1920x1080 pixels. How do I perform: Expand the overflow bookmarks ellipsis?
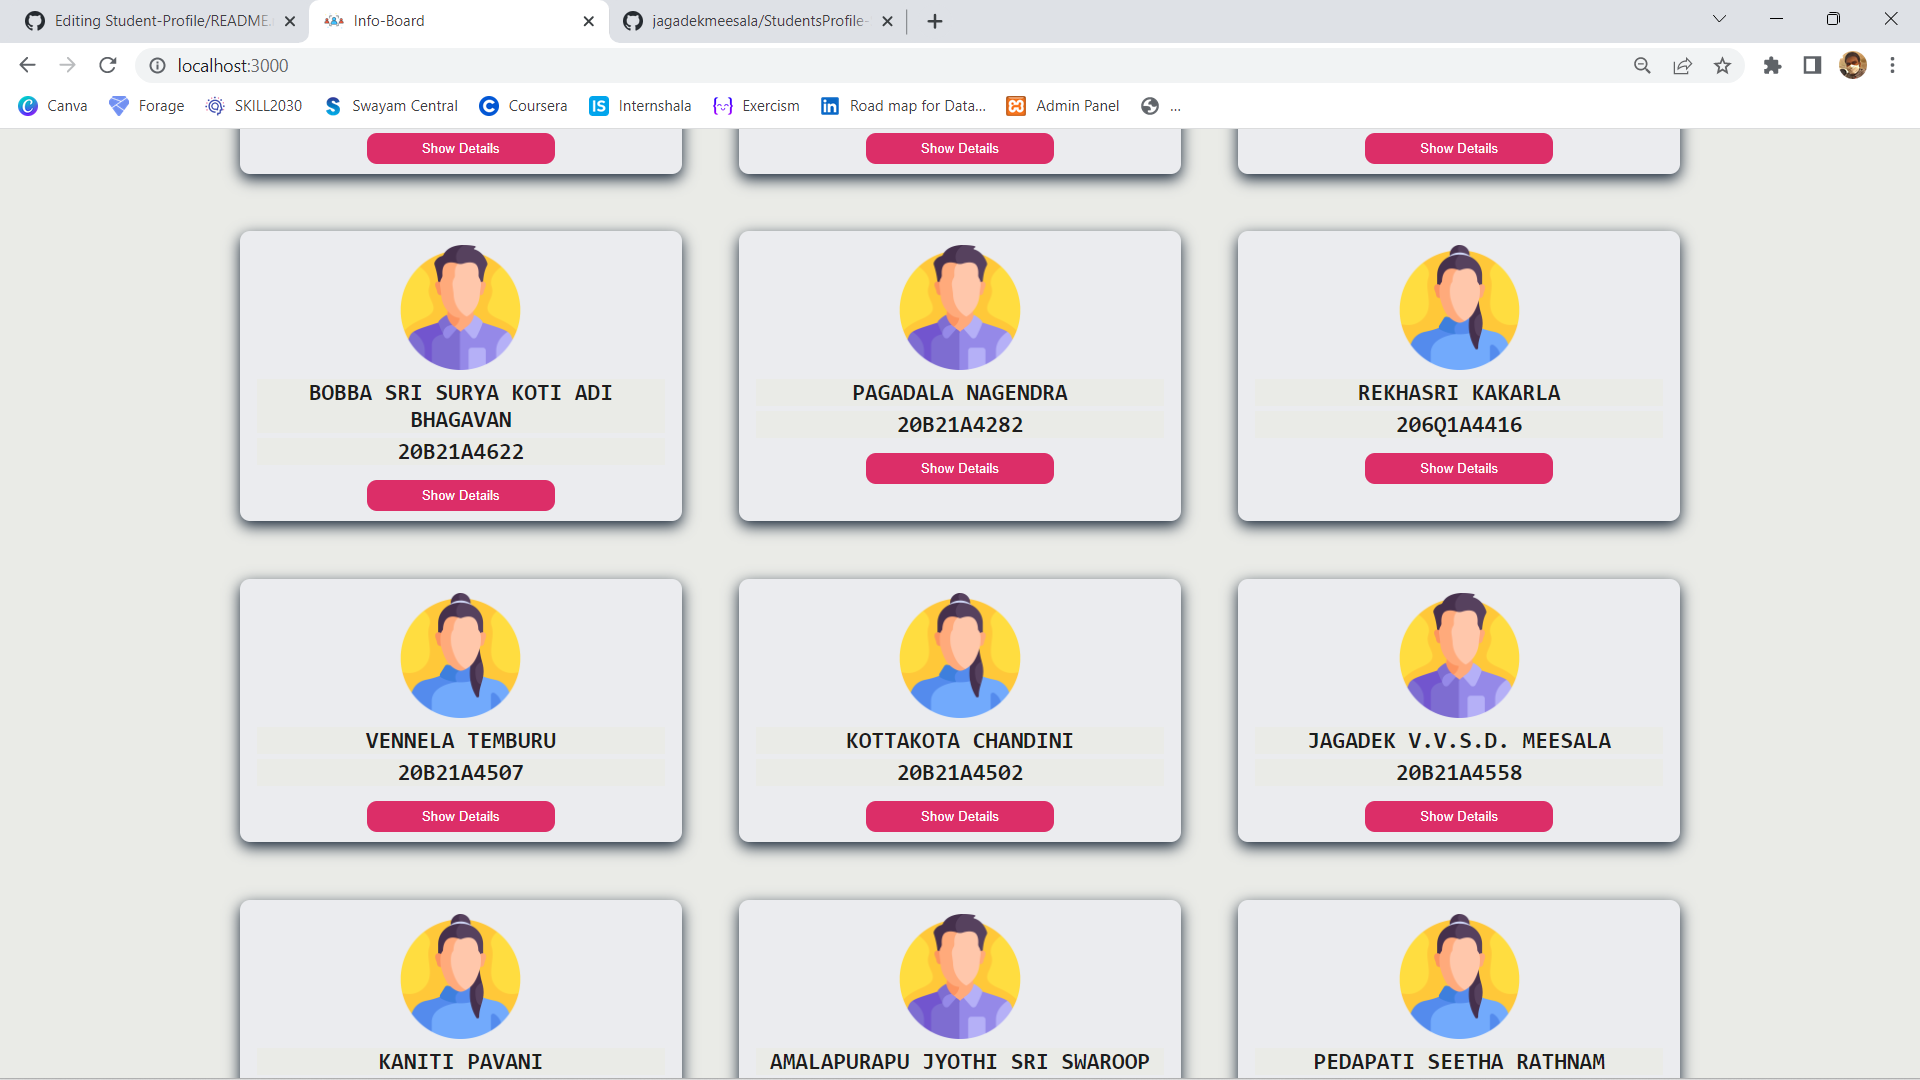click(x=1176, y=106)
